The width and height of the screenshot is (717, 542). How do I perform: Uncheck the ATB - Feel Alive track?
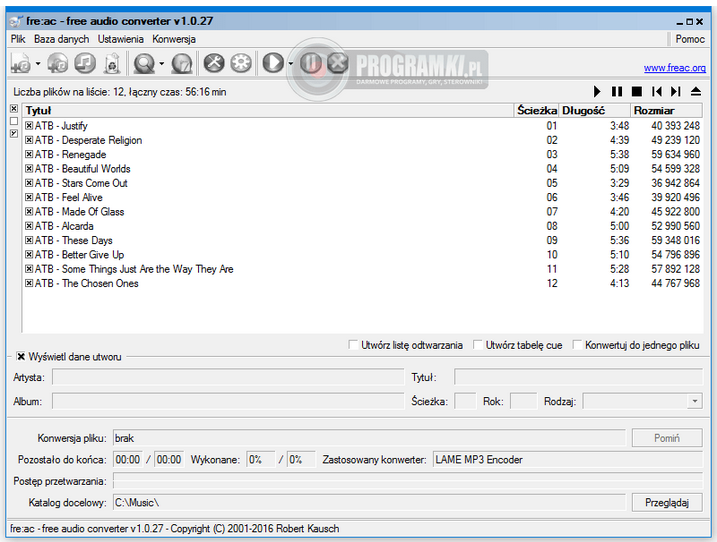[29, 197]
